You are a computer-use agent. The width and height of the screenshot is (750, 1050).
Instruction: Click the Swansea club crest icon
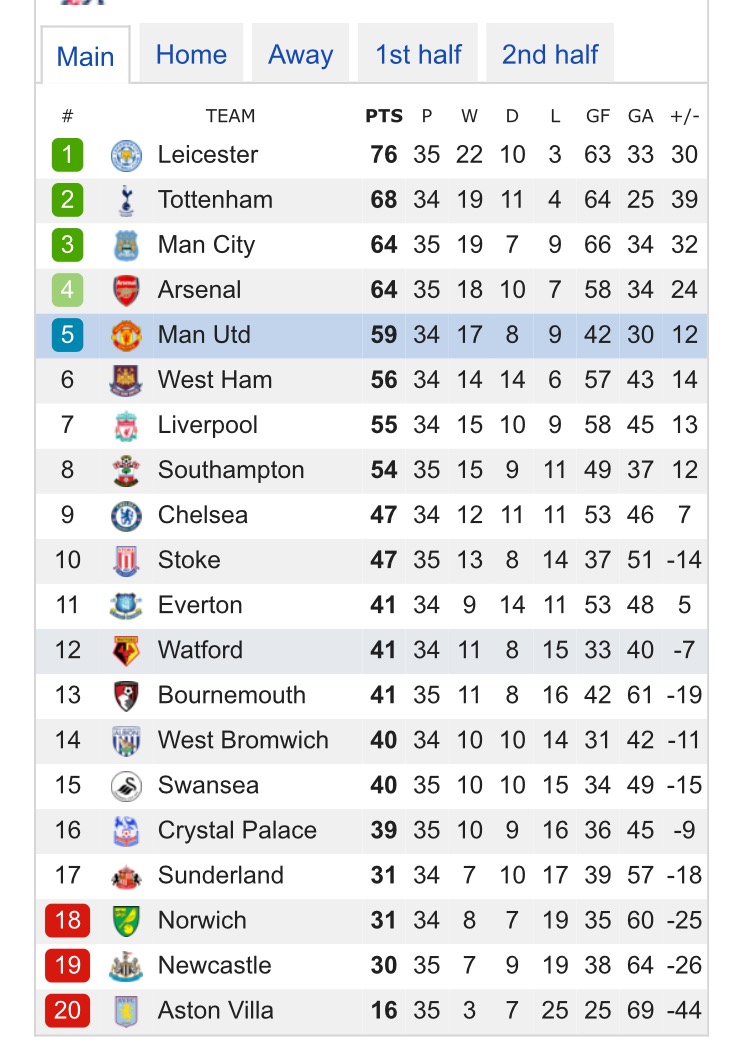click(126, 785)
